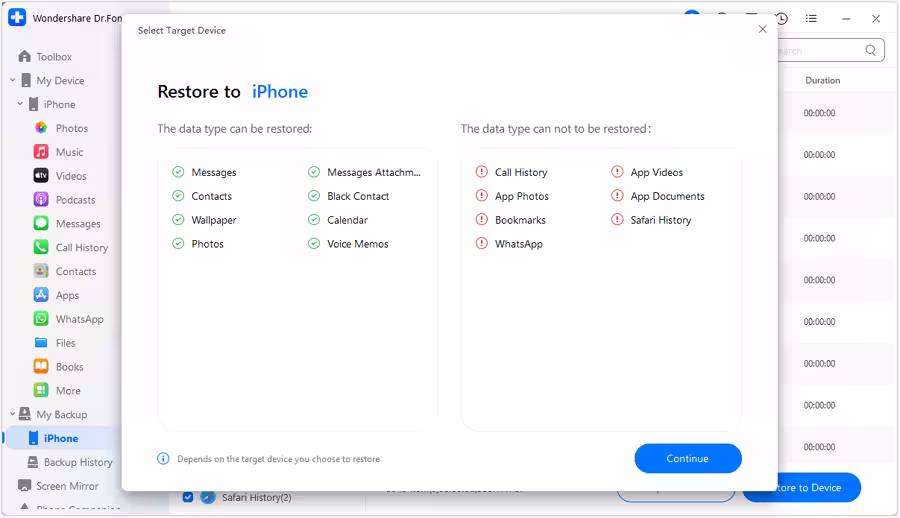Click the Photos restorable item in dialog
Screen dimensions: 900x518
click(x=198, y=244)
